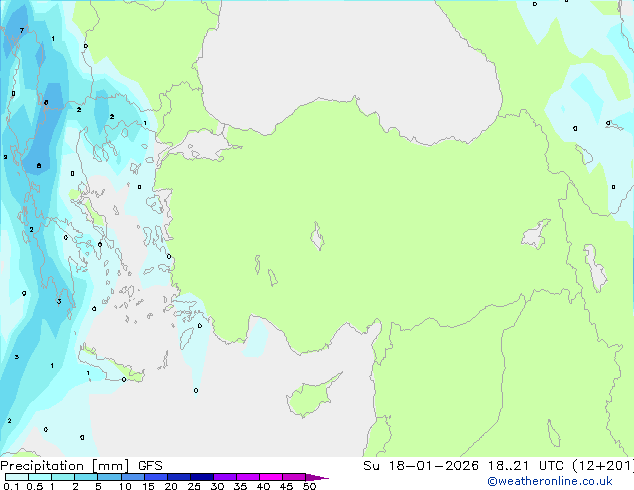The image size is (634, 490).
Task: Click the 20–25 mm legend color swatch
Action: [179, 477]
